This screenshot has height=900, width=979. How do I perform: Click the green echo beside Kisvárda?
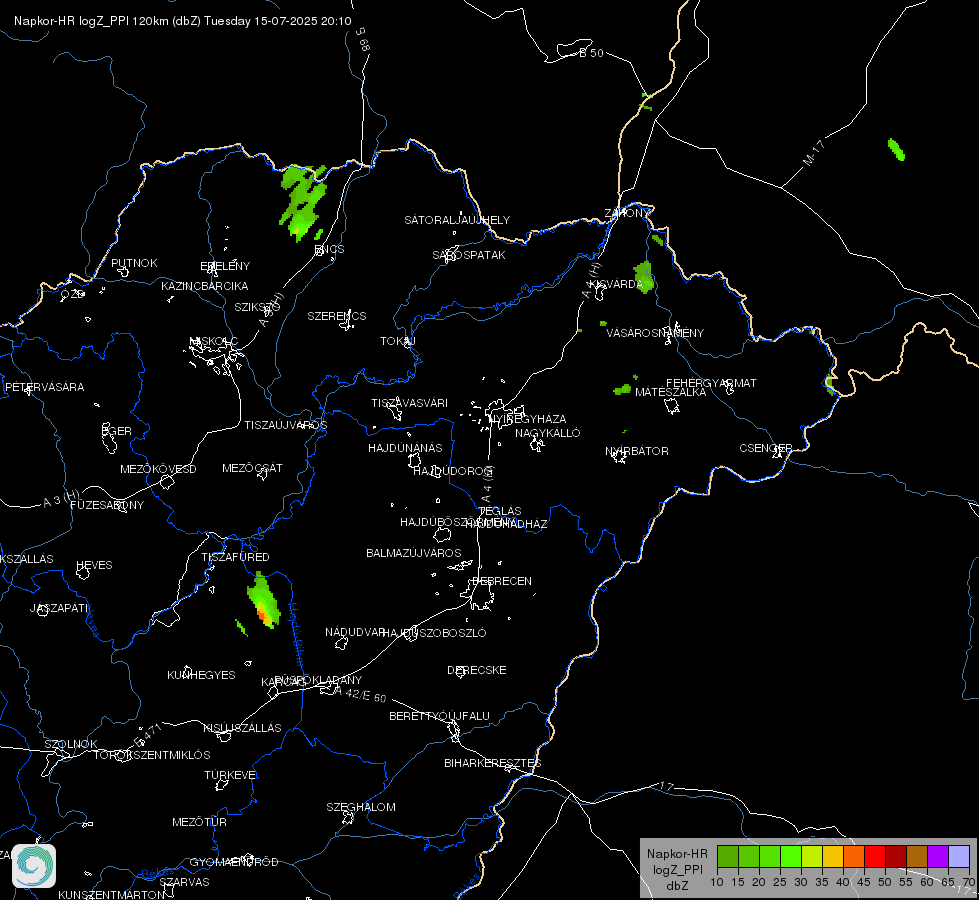tap(644, 277)
